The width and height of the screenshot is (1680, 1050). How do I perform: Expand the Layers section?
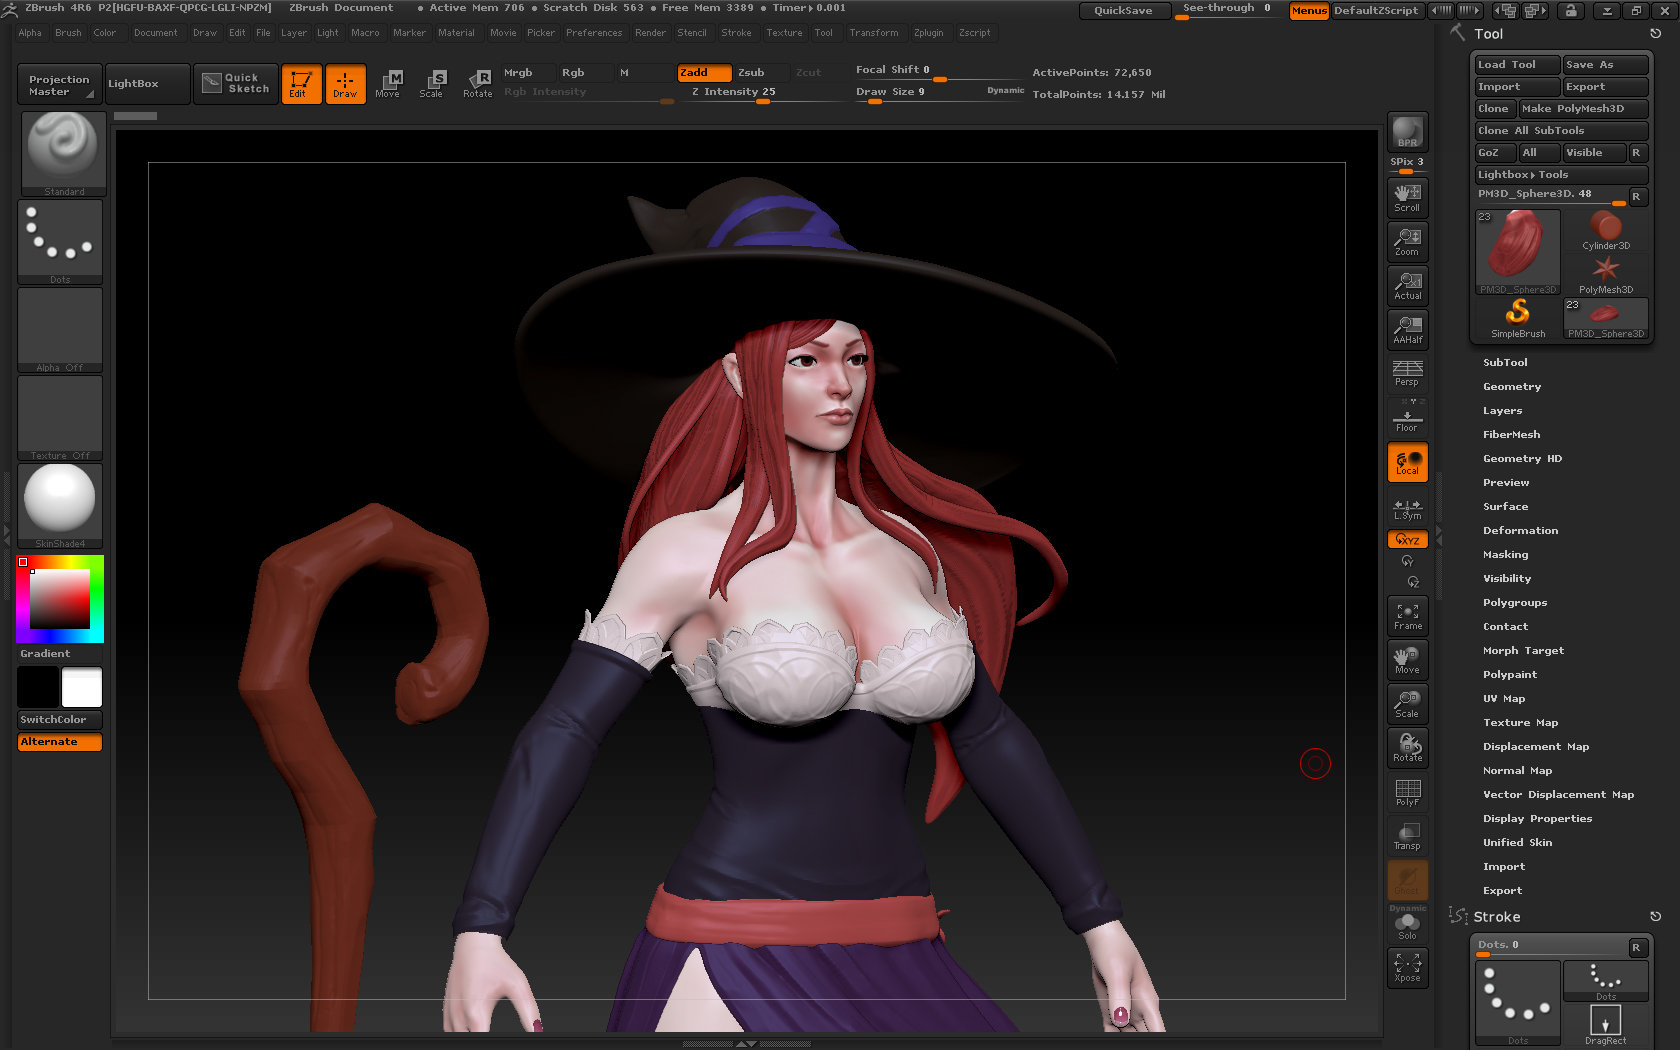(x=1503, y=411)
